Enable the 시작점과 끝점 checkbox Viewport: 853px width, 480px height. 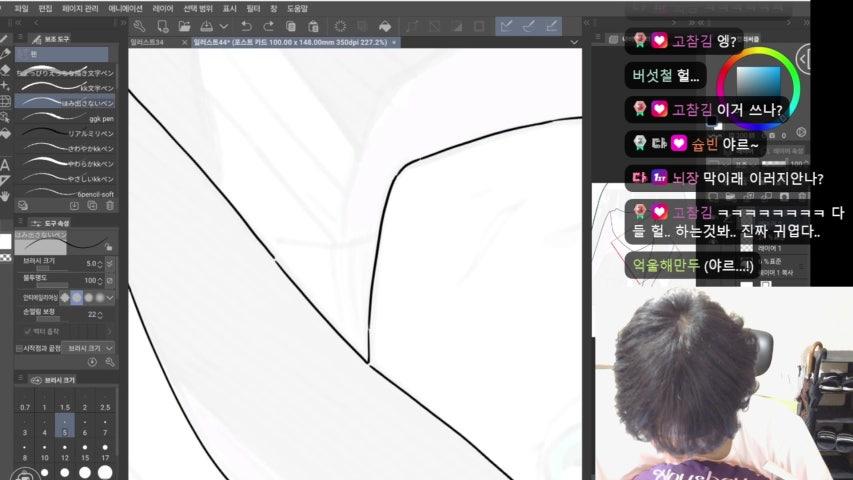coord(19,348)
